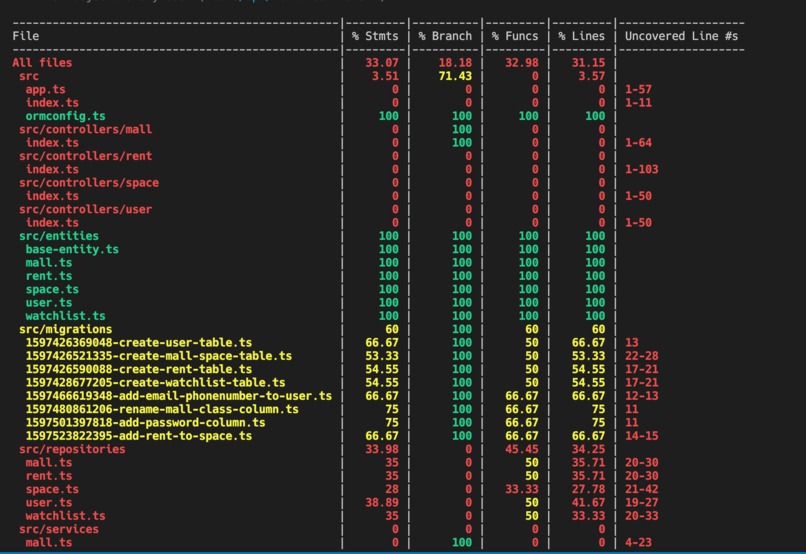Click the '% Funcs' column header
Viewport: 806px width, 554px height.
[x=515, y=36]
